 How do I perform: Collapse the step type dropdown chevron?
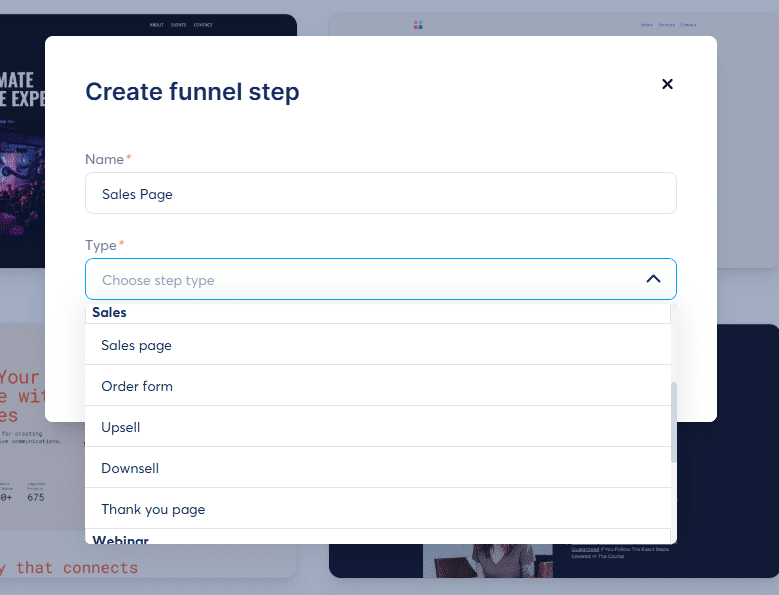653,279
